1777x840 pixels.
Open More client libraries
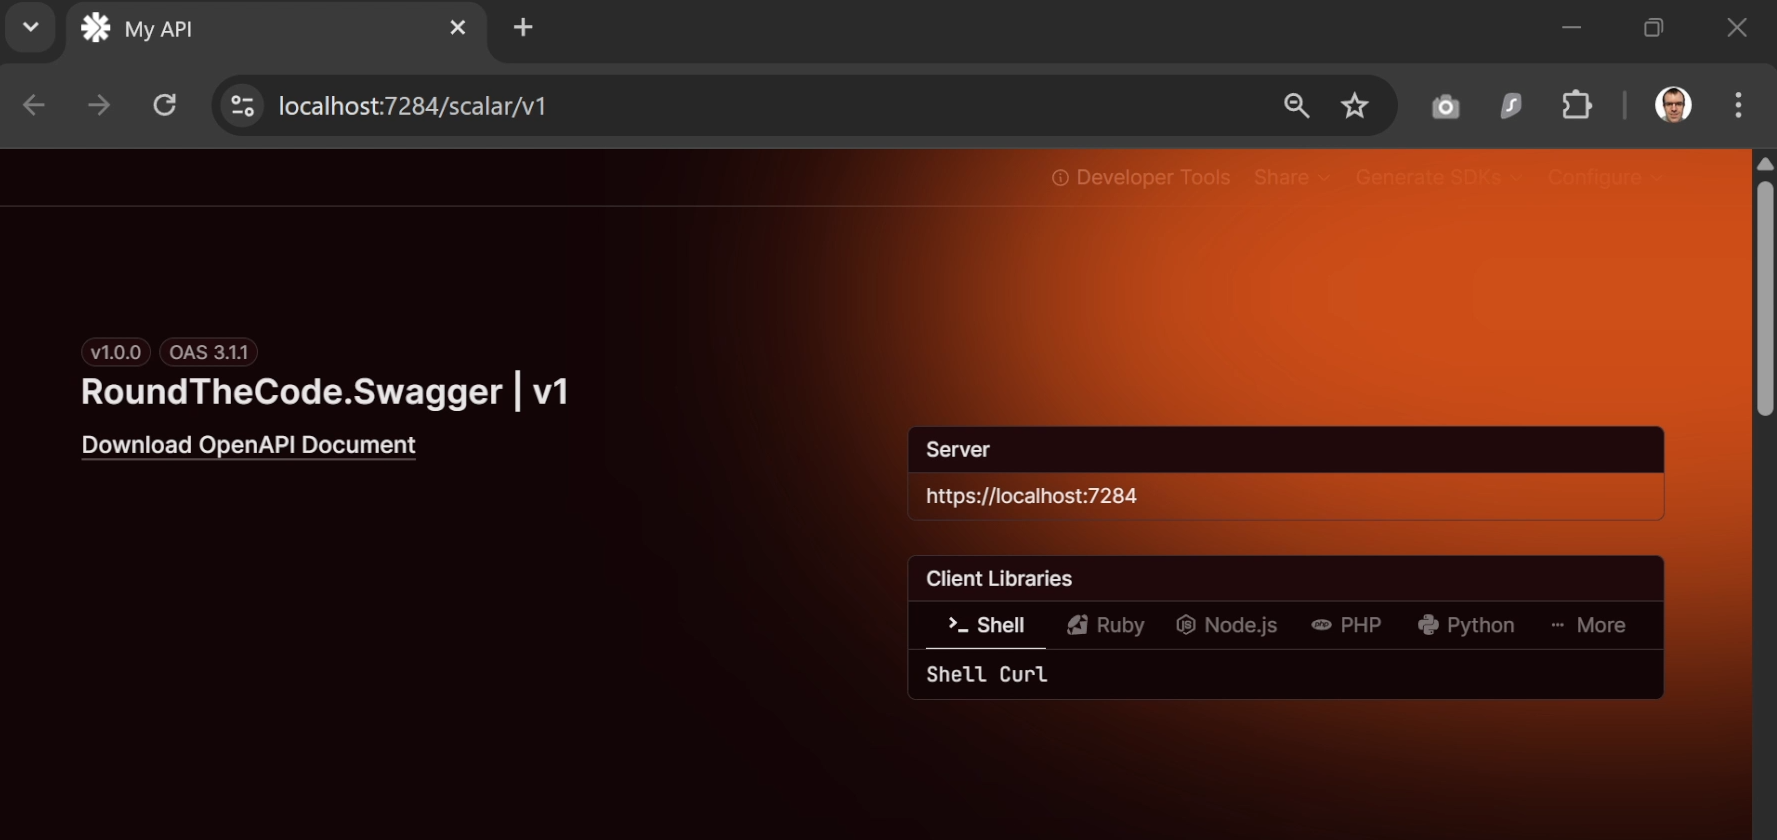(x=1588, y=625)
